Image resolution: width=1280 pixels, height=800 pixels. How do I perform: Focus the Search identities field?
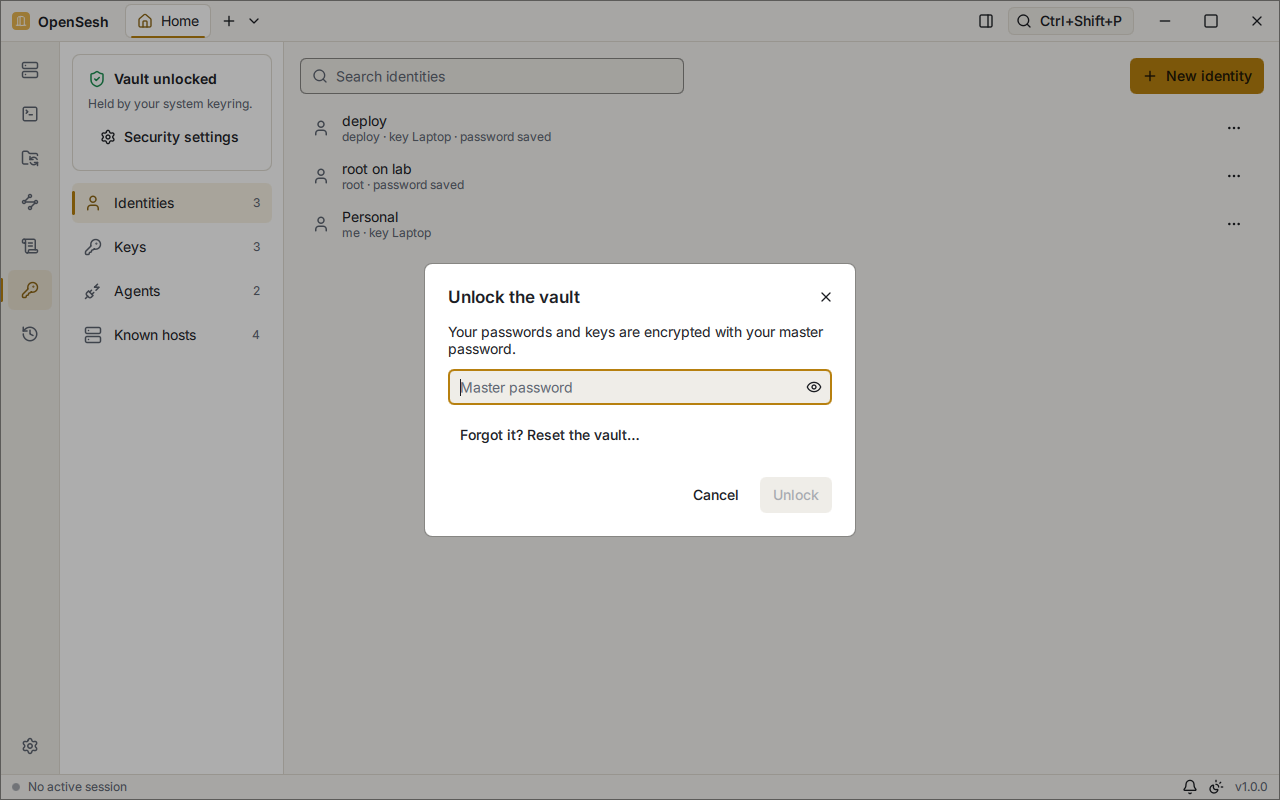(492, 76)
